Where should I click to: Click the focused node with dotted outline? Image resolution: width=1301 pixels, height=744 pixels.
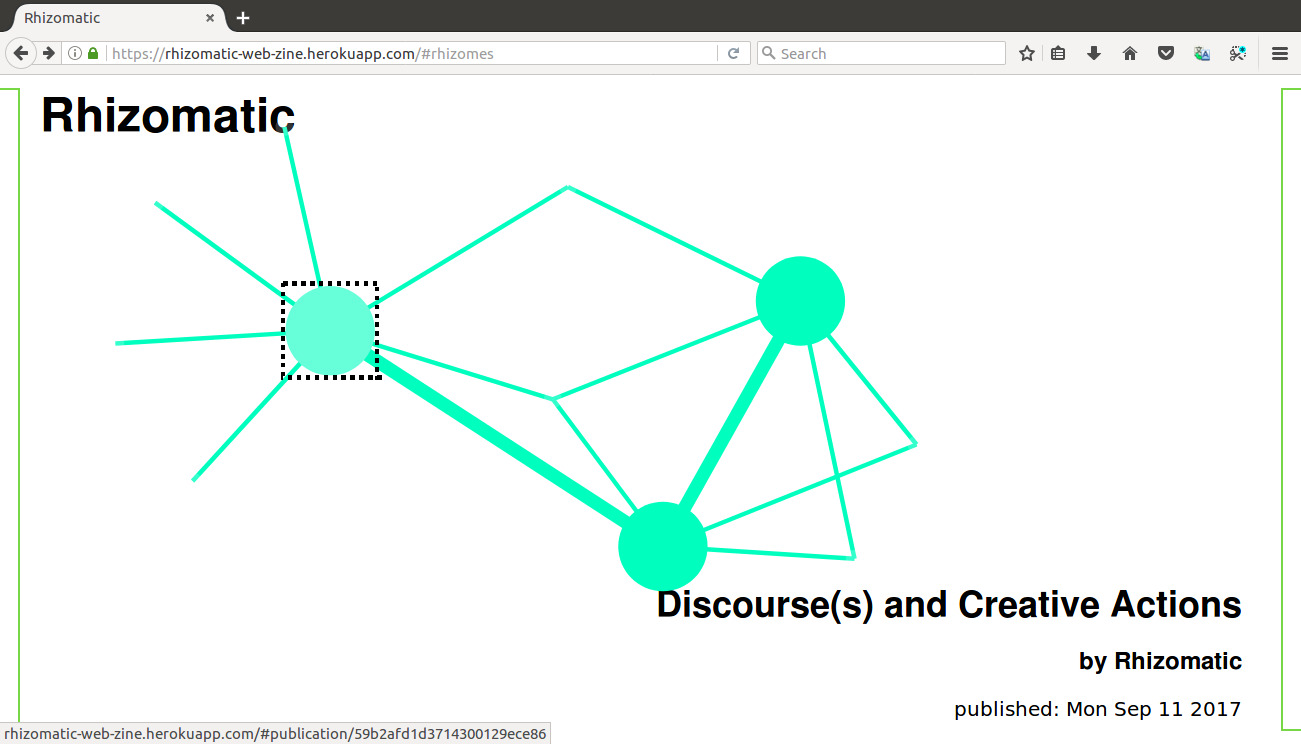tap(330, 331)
